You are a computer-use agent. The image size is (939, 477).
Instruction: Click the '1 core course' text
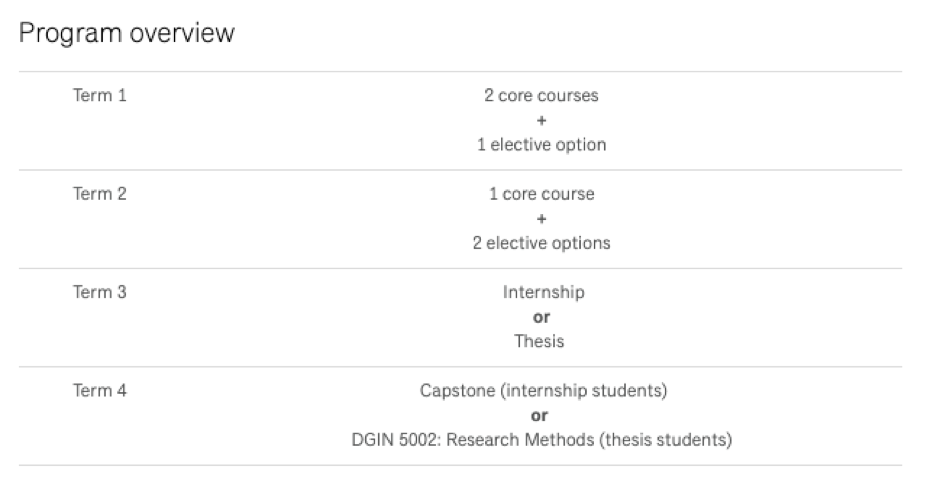click(541, 194)
